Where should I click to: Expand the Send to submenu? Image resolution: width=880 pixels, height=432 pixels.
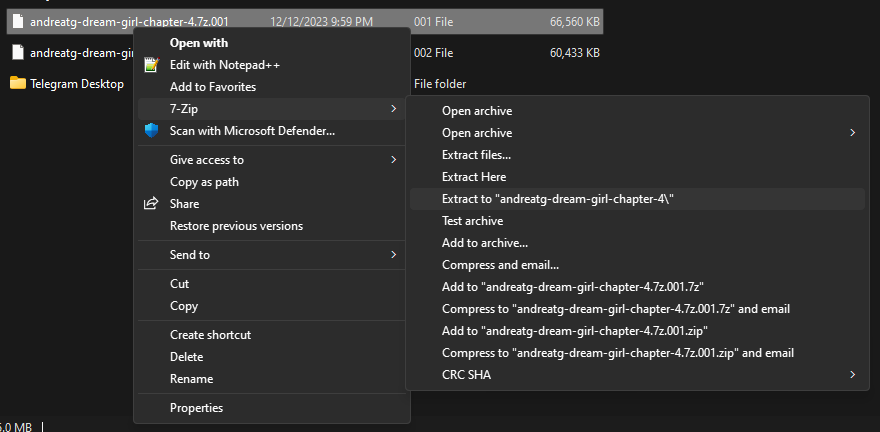click(x=394, y=255)
